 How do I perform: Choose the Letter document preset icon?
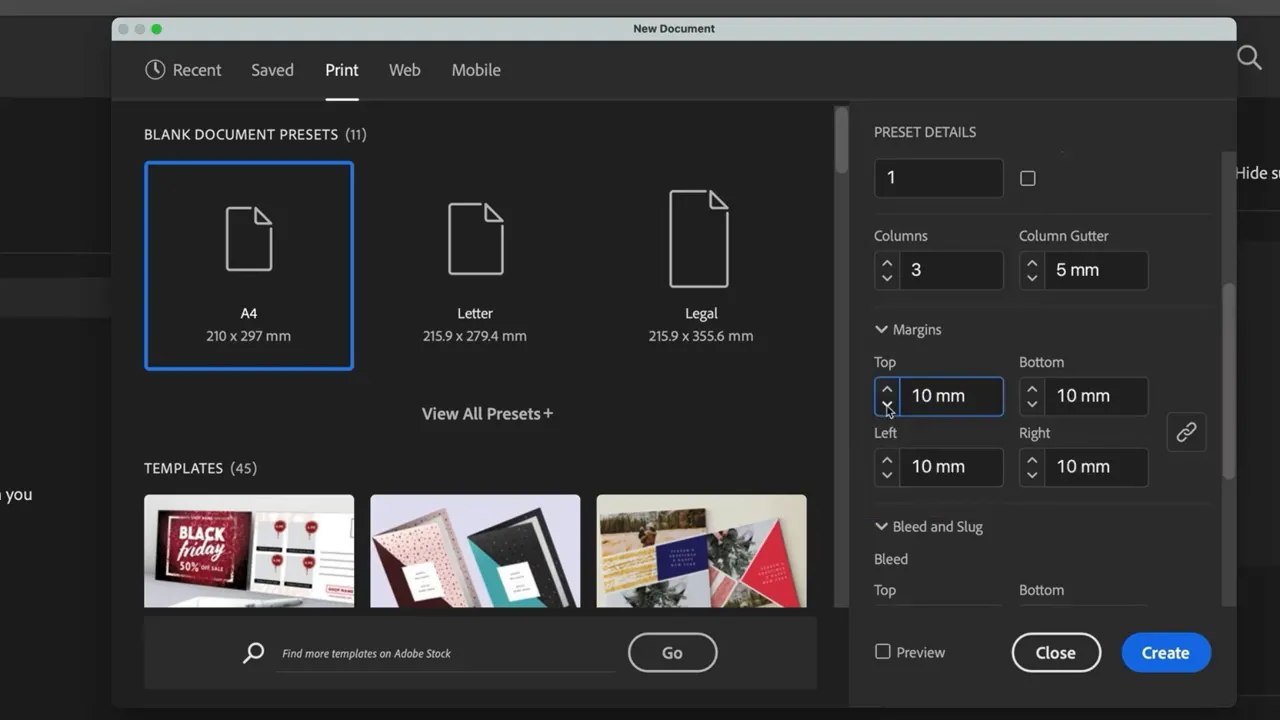pos(475,240)
